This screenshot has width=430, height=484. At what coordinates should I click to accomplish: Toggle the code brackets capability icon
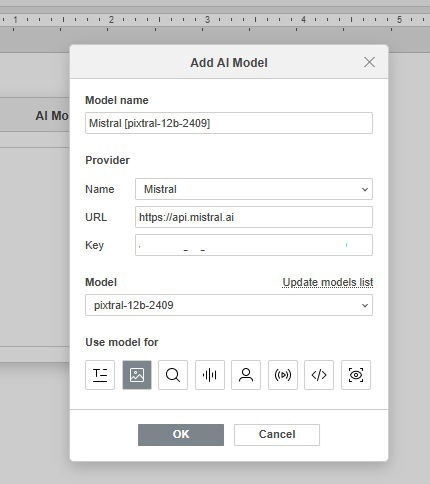click(x=319, y=375)
